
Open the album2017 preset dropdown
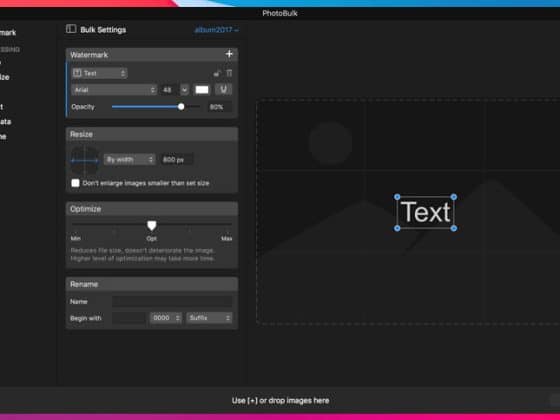pyautogui.click(x=216, y=30)
